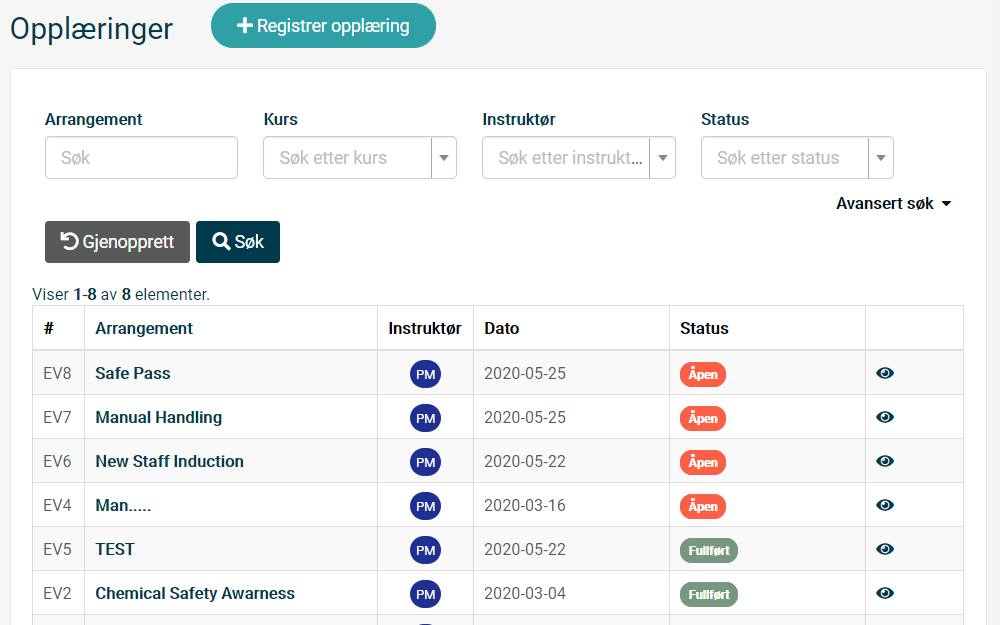Reset filters with the Gjenopprett button
The width and height of the screenshot is (1000, 625).
(x=117, y=242)
